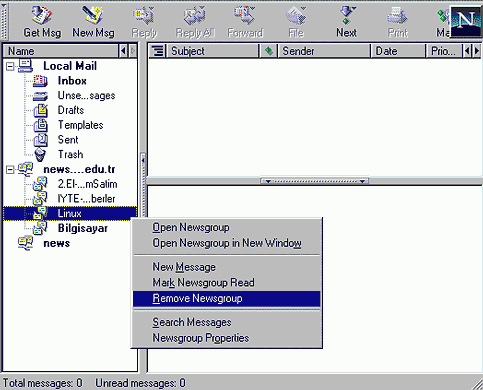Click Remove Newsgroup menu entry
The height and width of the screenshot is (390, 483).
227,299
